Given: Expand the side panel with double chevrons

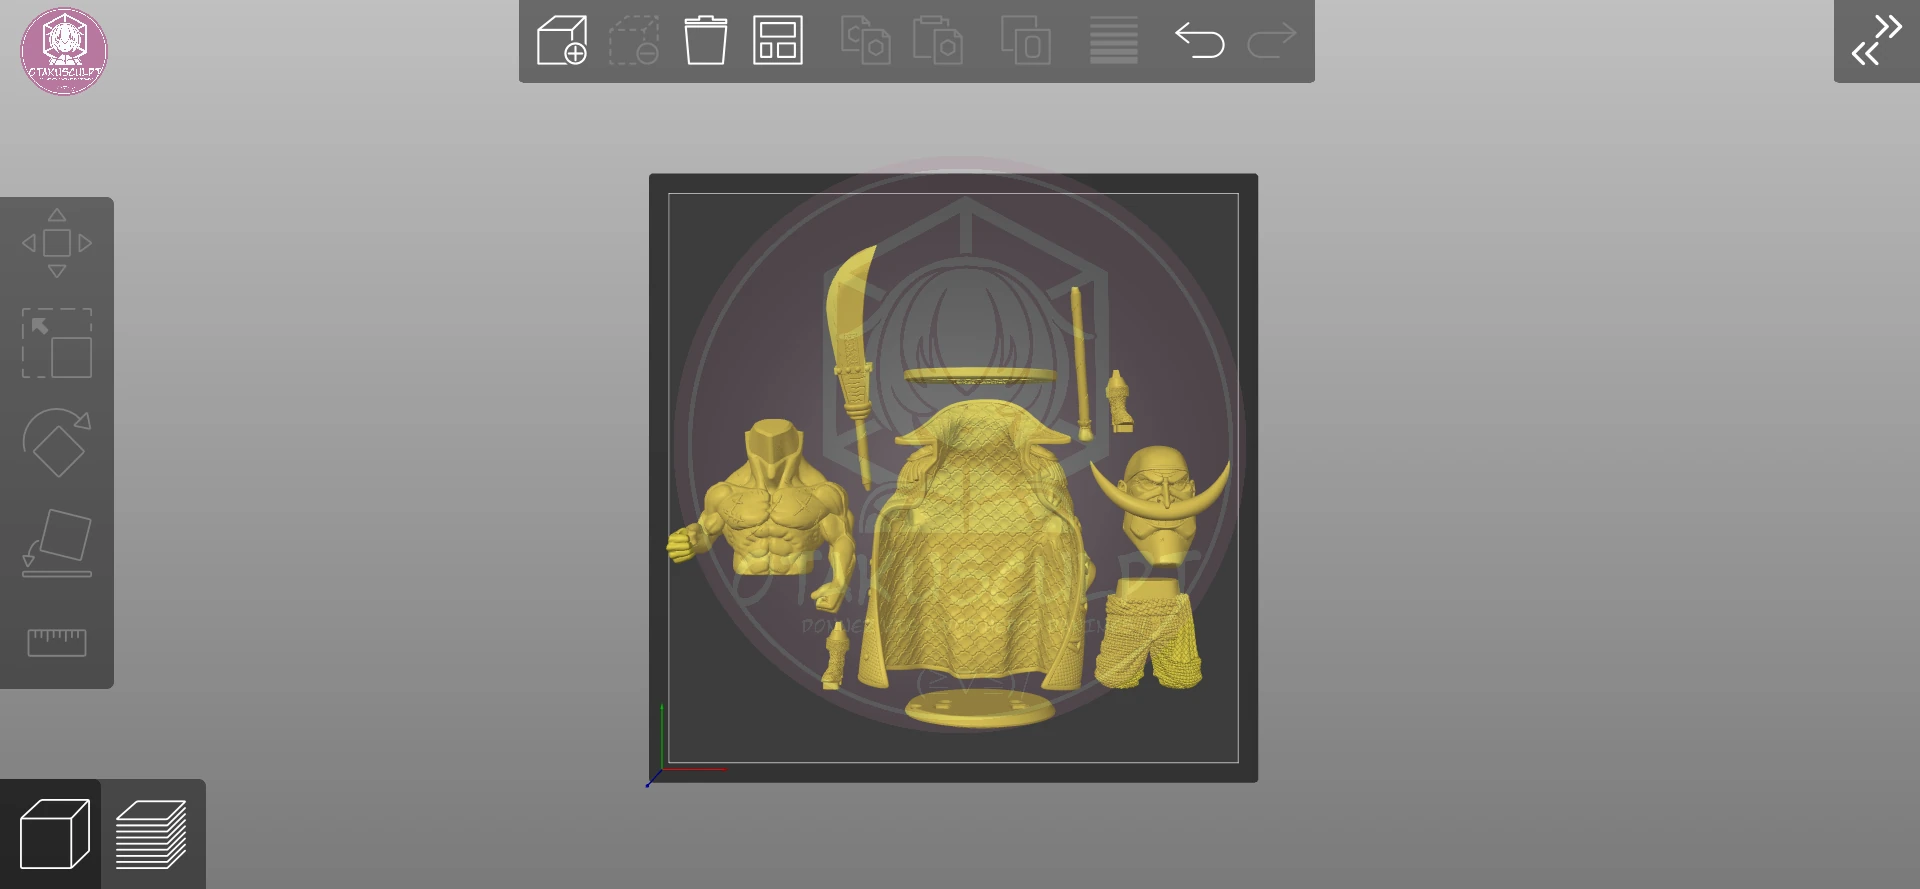Looking at the screenshot, I should tap(1876, 41).
